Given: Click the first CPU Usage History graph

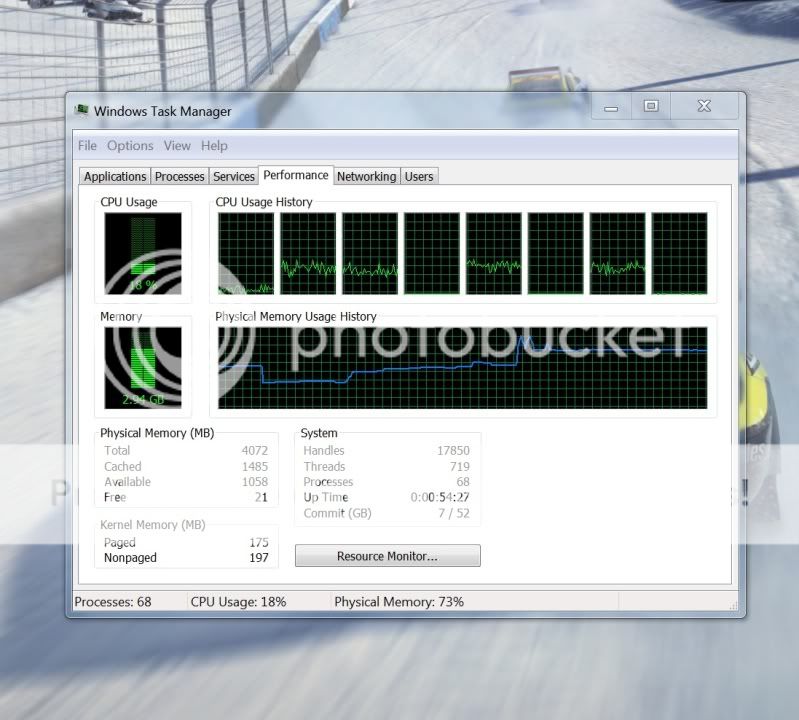Looking at the screenshot, I should click(246, 254).
